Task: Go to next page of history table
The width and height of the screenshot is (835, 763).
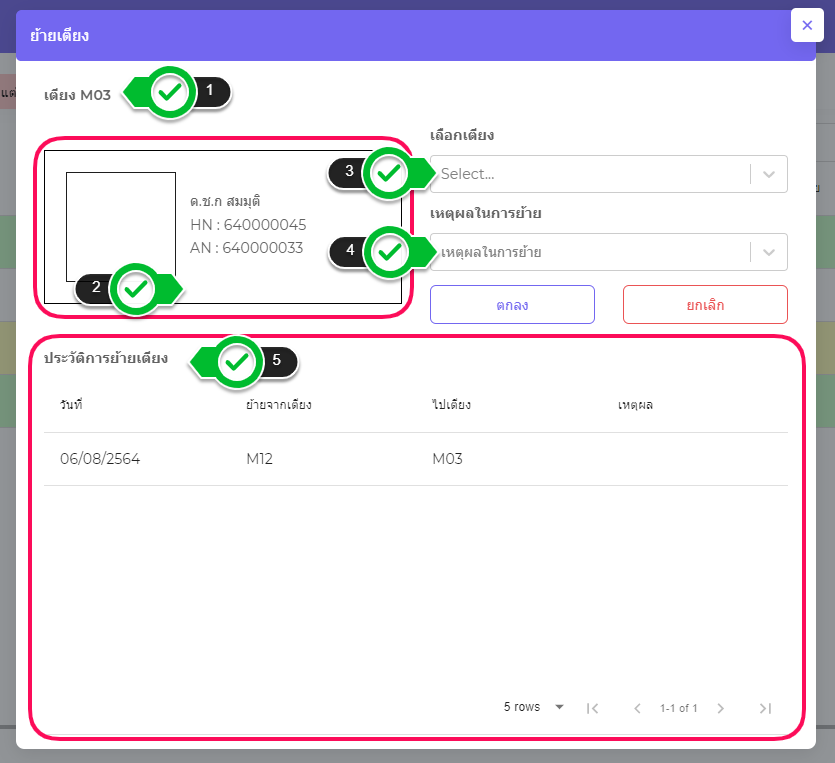Action: pos(720,708)
